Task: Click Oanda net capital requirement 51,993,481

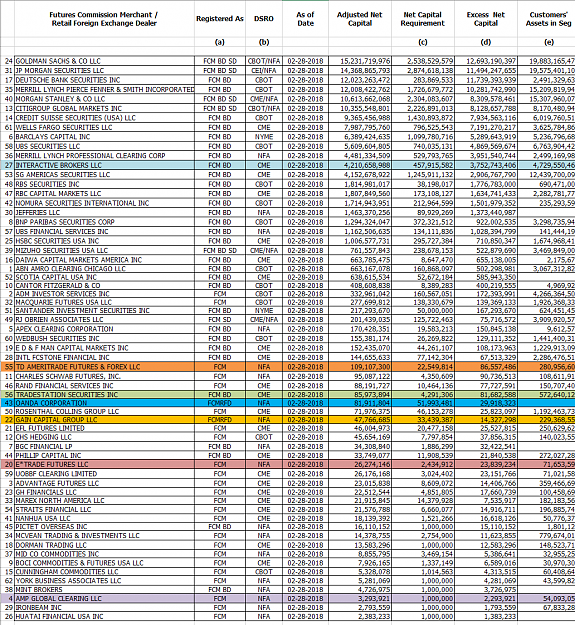Action: click(x=423, y=403)
